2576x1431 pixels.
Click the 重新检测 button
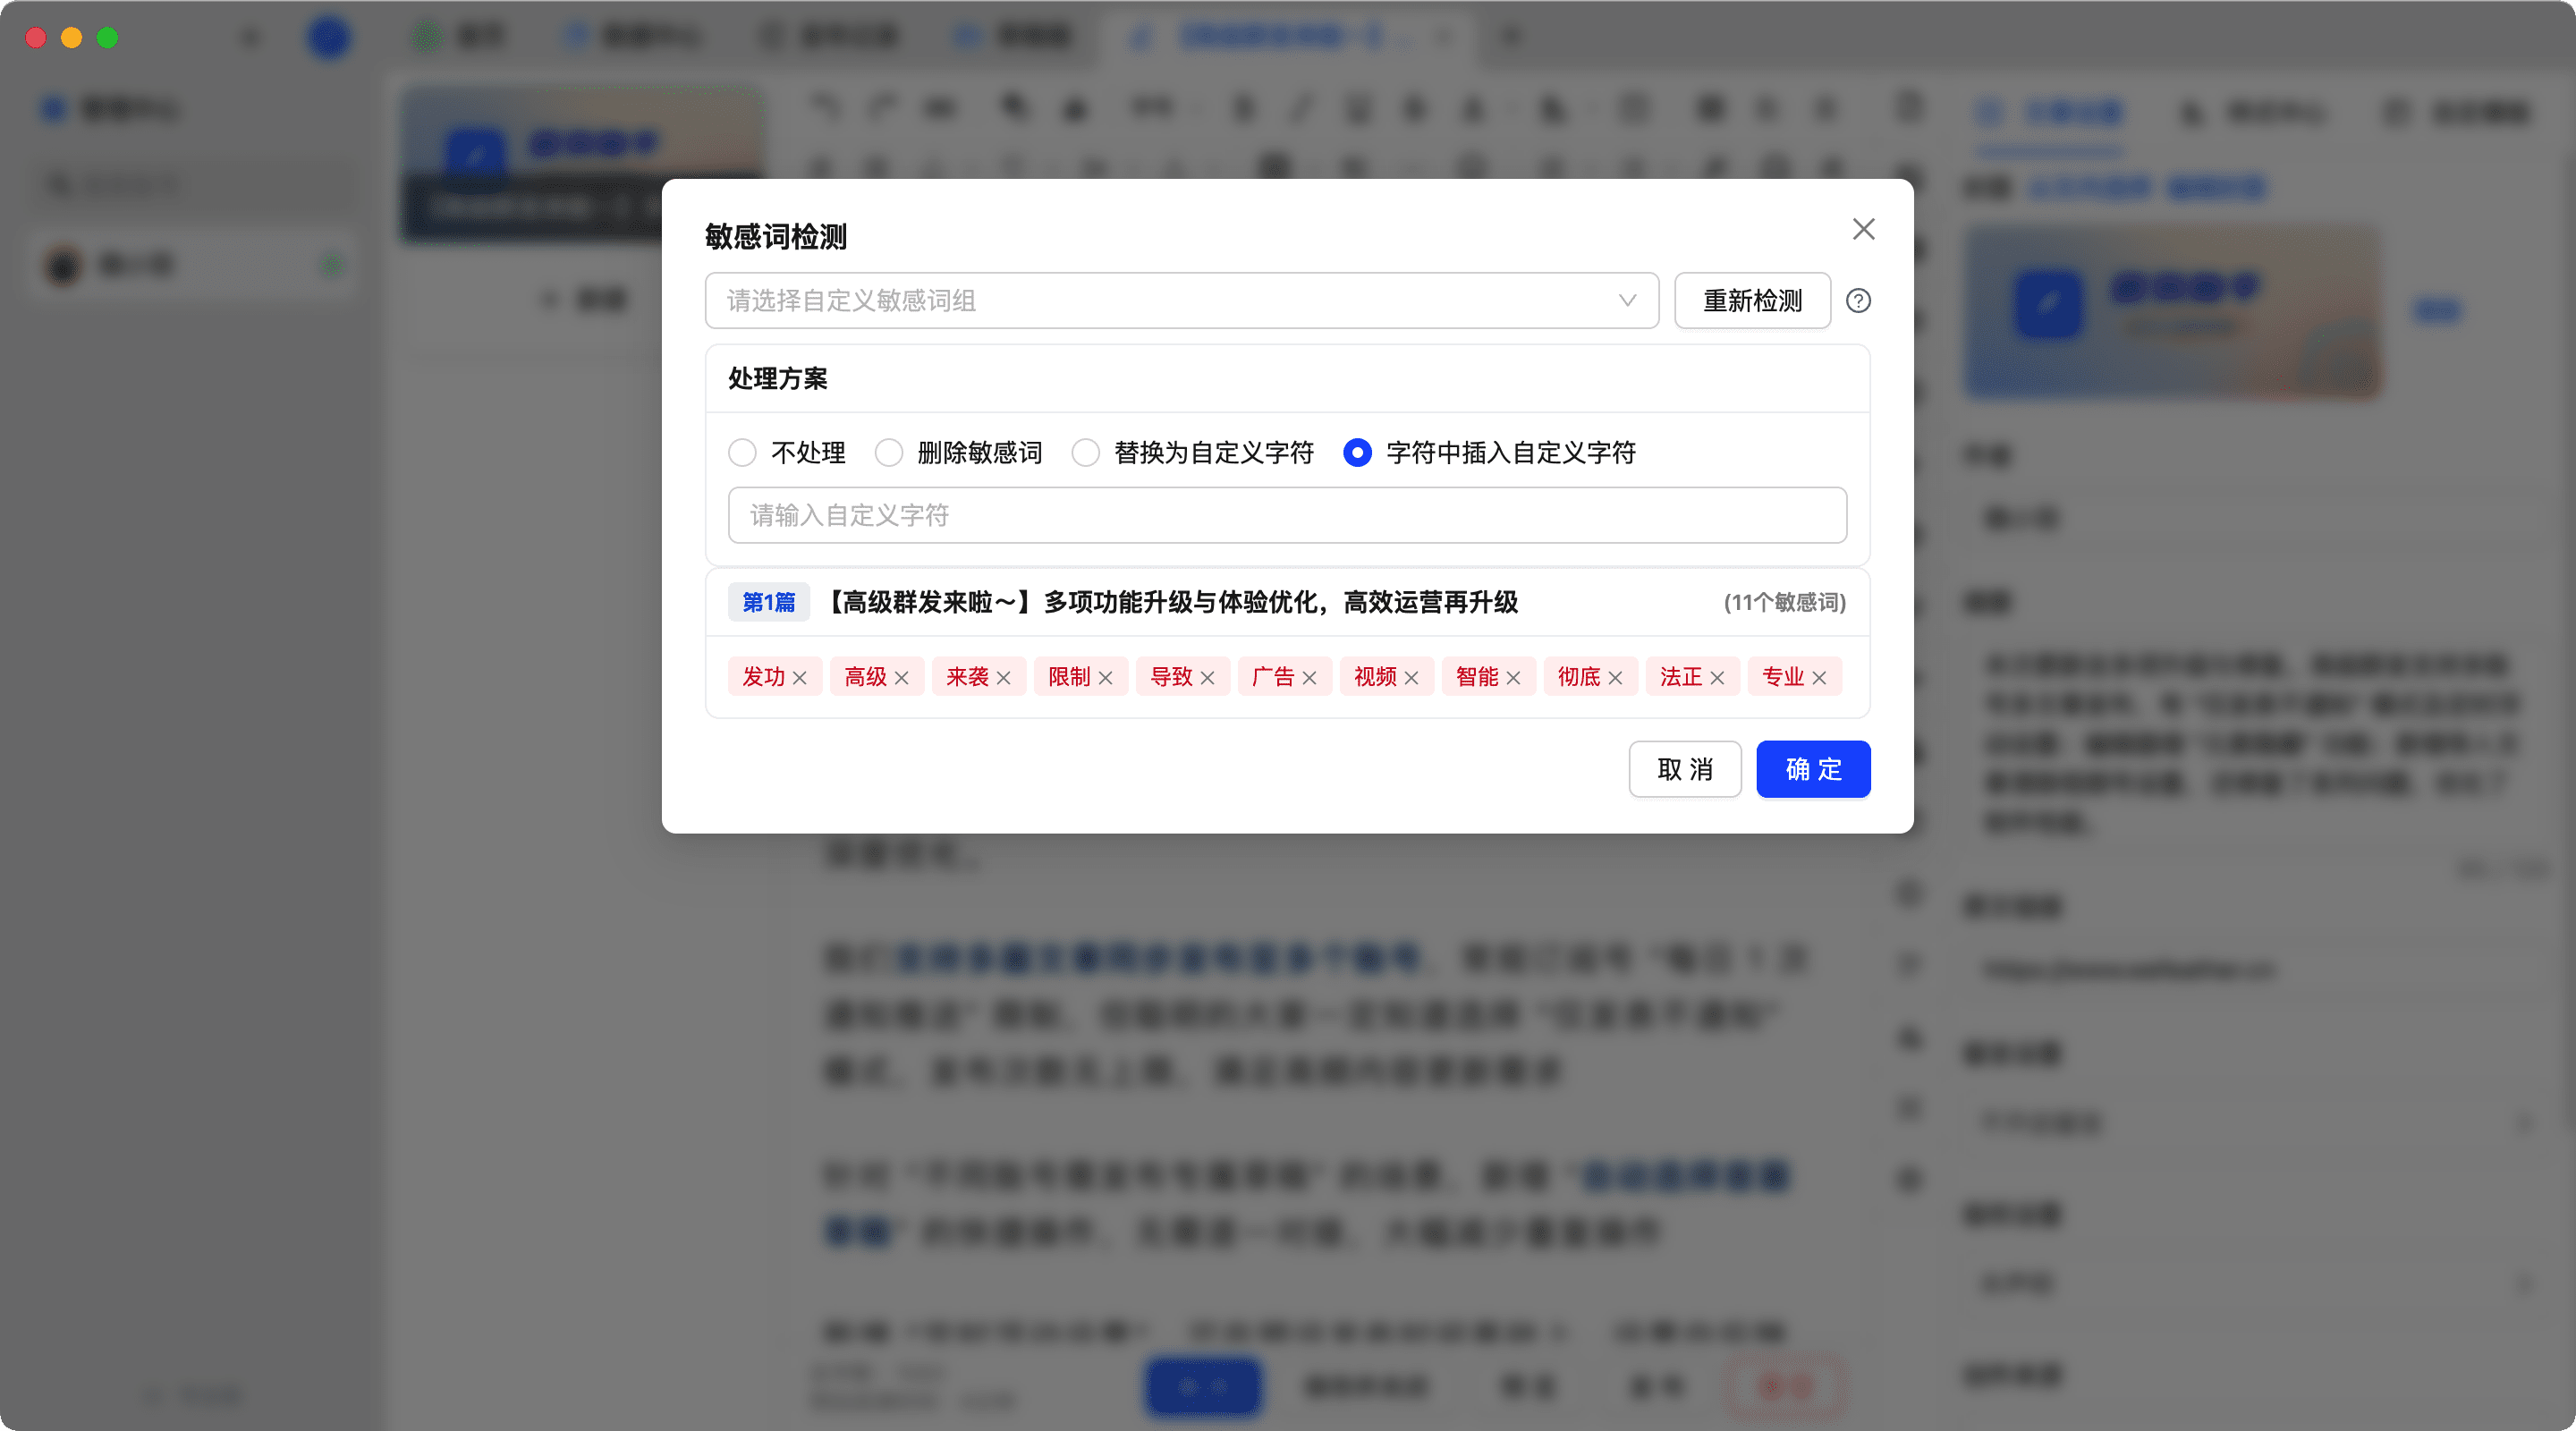1752,301
